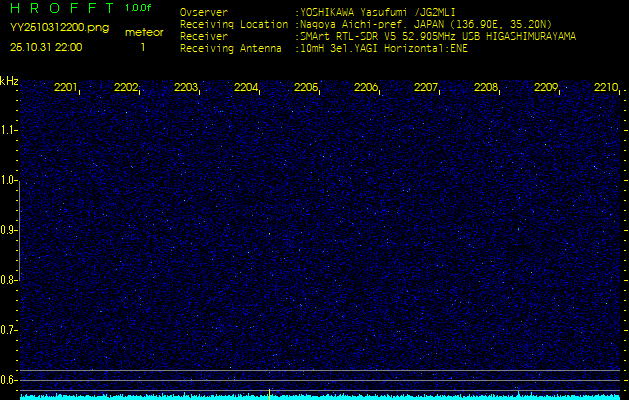Image resolution: width=629 pixels, height=400 pixels.
Task: Click the yellow meteor label
Action: click(x=144, y=32)
